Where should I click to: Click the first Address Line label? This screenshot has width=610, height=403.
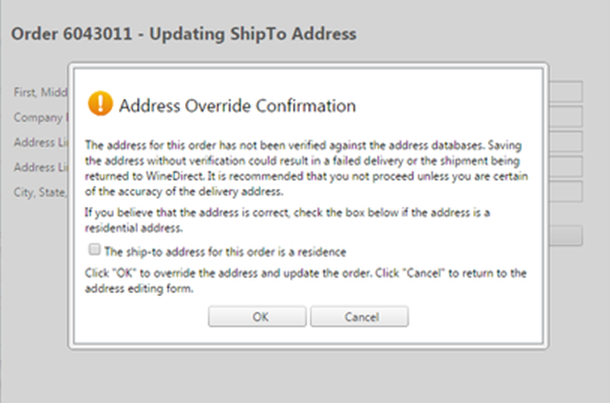click(x=40, y=142)
